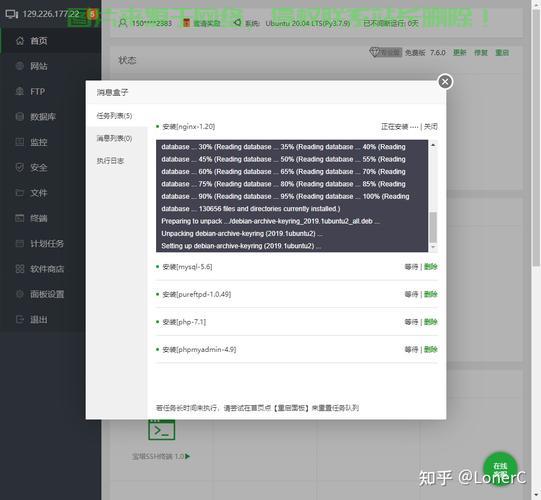
Task: Delete the php-7.1 install task
Action: click(x=431, y=322)
